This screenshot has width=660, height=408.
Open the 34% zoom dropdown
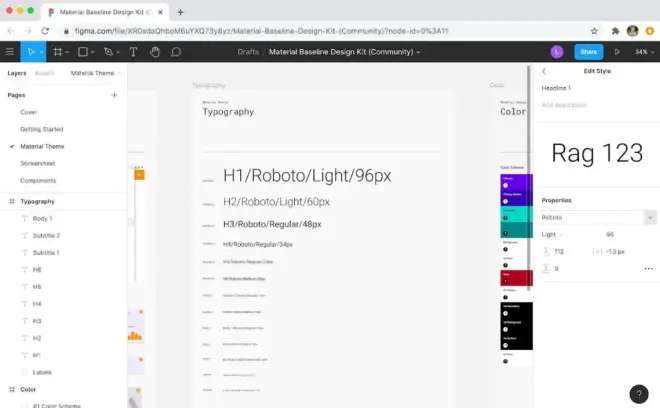pos(644,52)
